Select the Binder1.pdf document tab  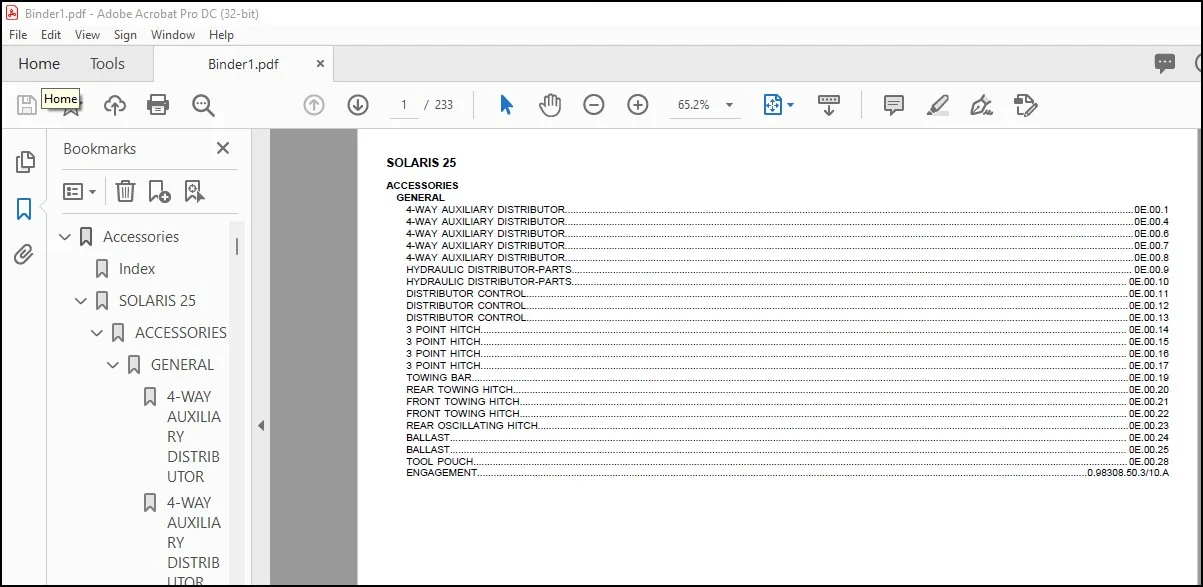(x=243, y=64)
